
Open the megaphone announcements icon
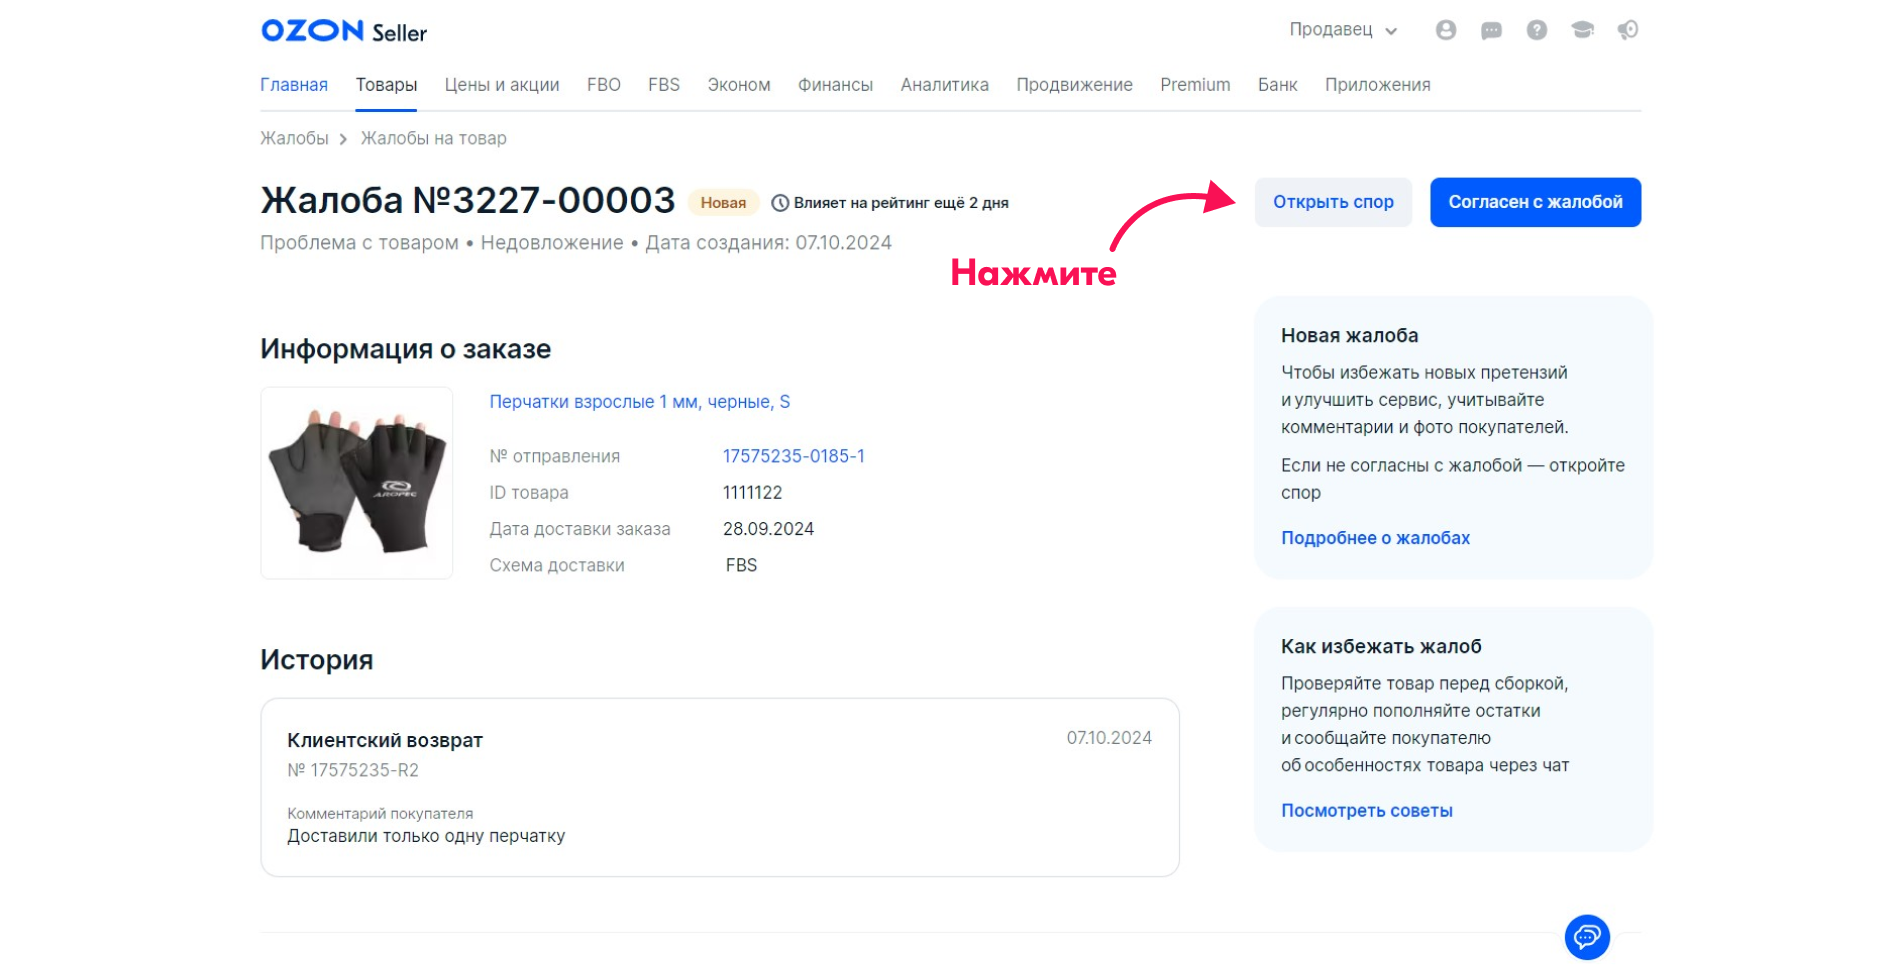1628,30
